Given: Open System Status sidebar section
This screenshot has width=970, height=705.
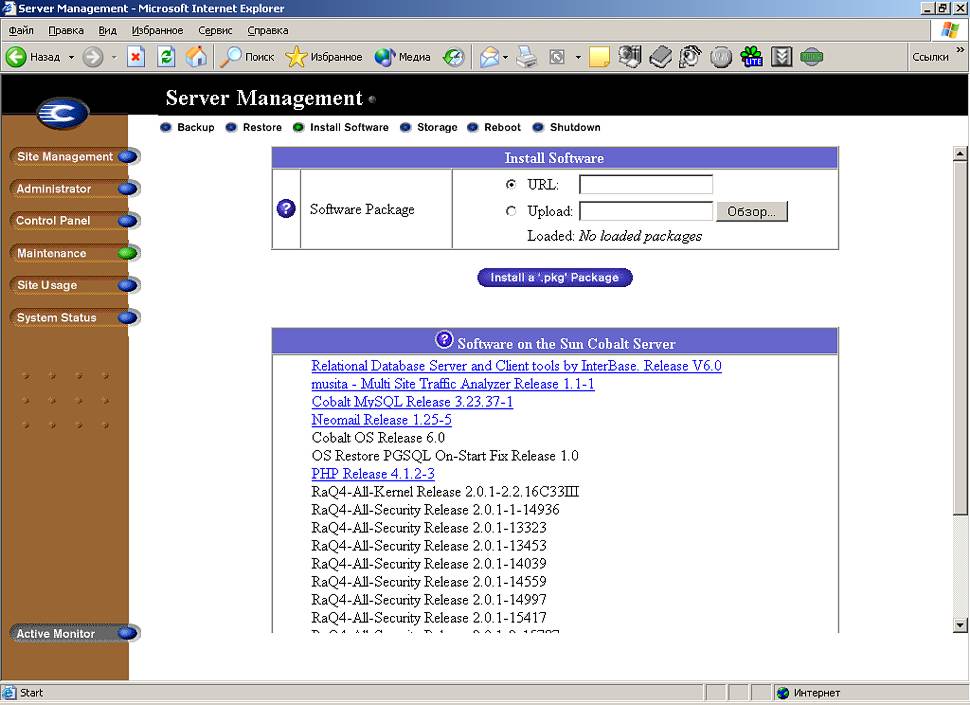Looking at the screenshot, I should (x=75, y=317).
